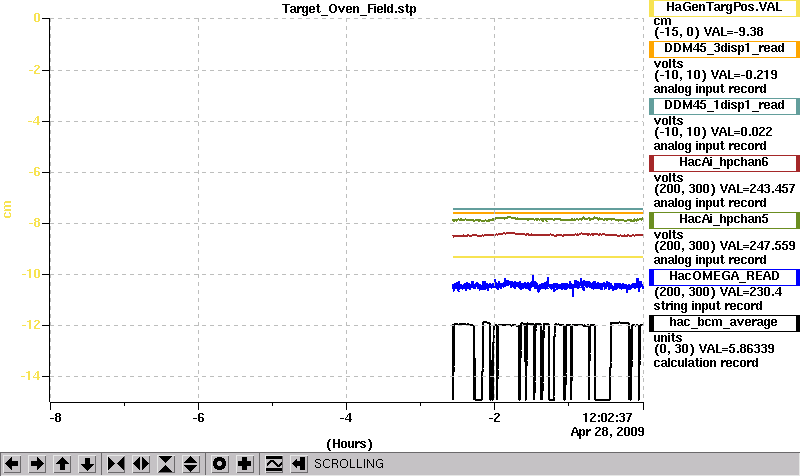The height and width of the screenshot is (476, 800).
Task: Click the VAL=243.457 readout
Action: pyautogui.click(x=757, y=189)
